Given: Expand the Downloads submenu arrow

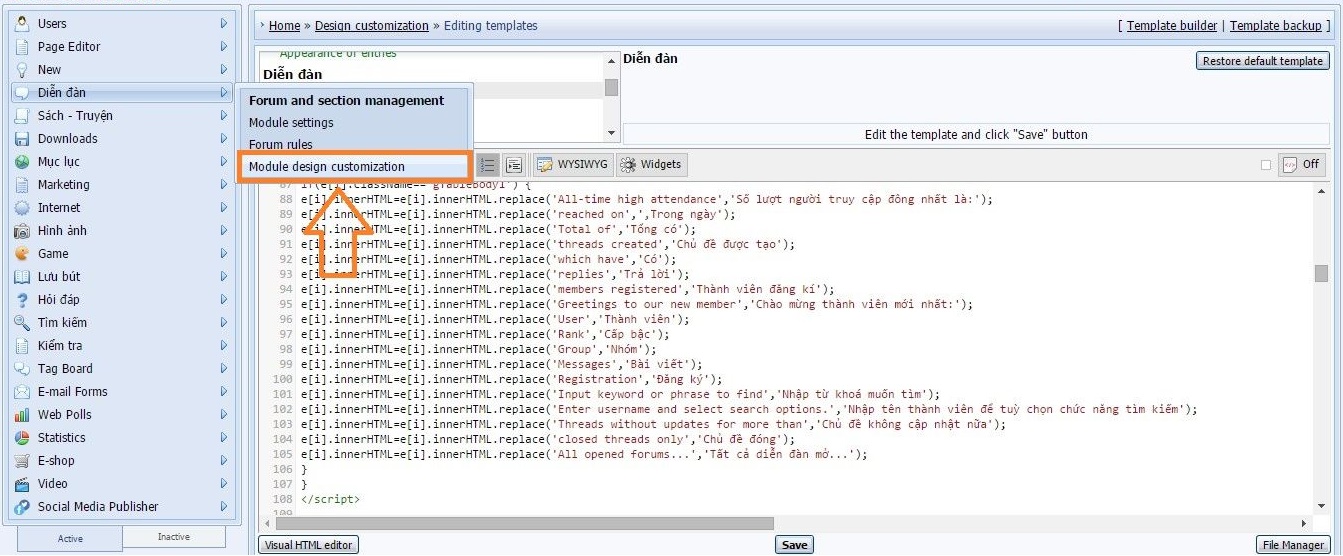Looking at the screenshot, I should 224,138.
